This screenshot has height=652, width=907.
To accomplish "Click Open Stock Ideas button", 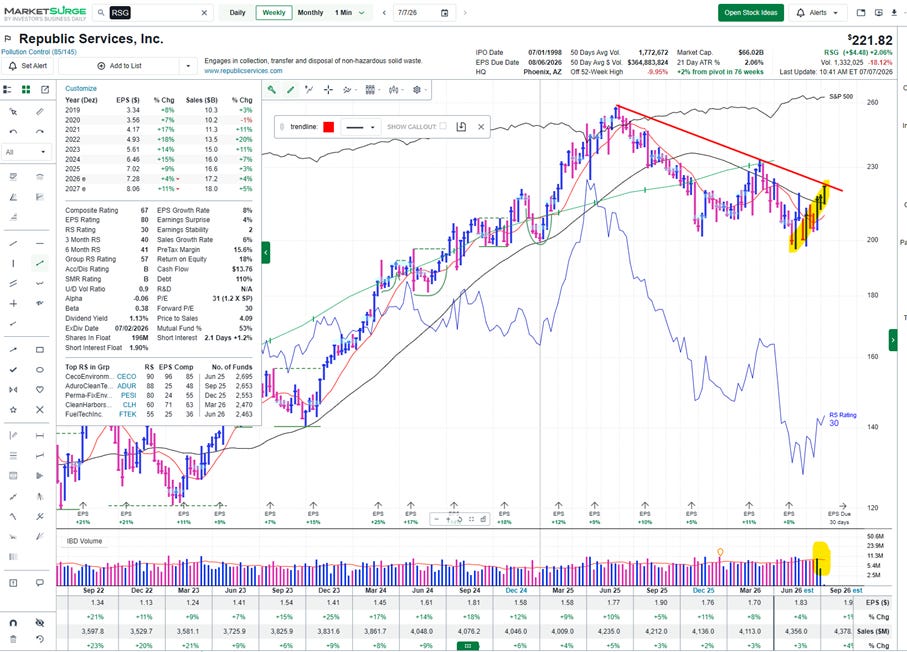I will pos(751,13).
